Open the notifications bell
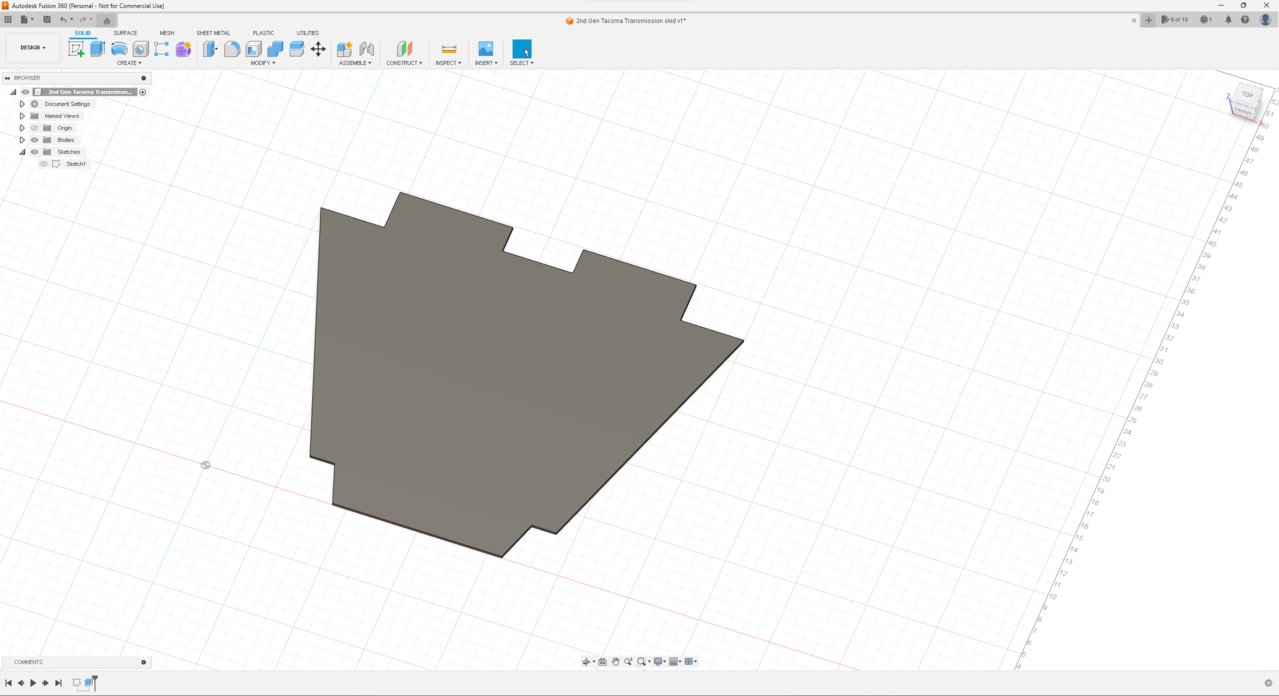Screen dimensions: 1279x696 point(1229,20)
